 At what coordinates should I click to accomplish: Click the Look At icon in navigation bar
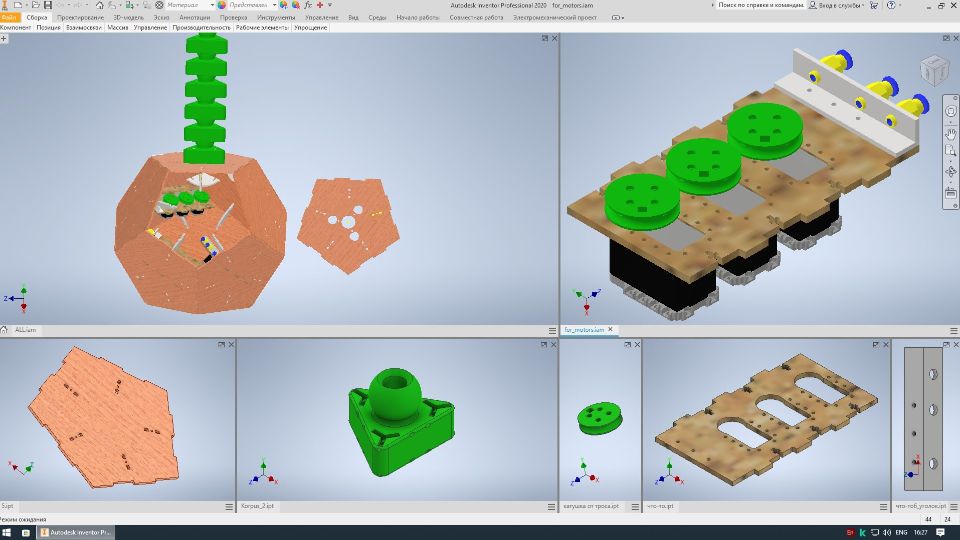(x=950, y=193)
